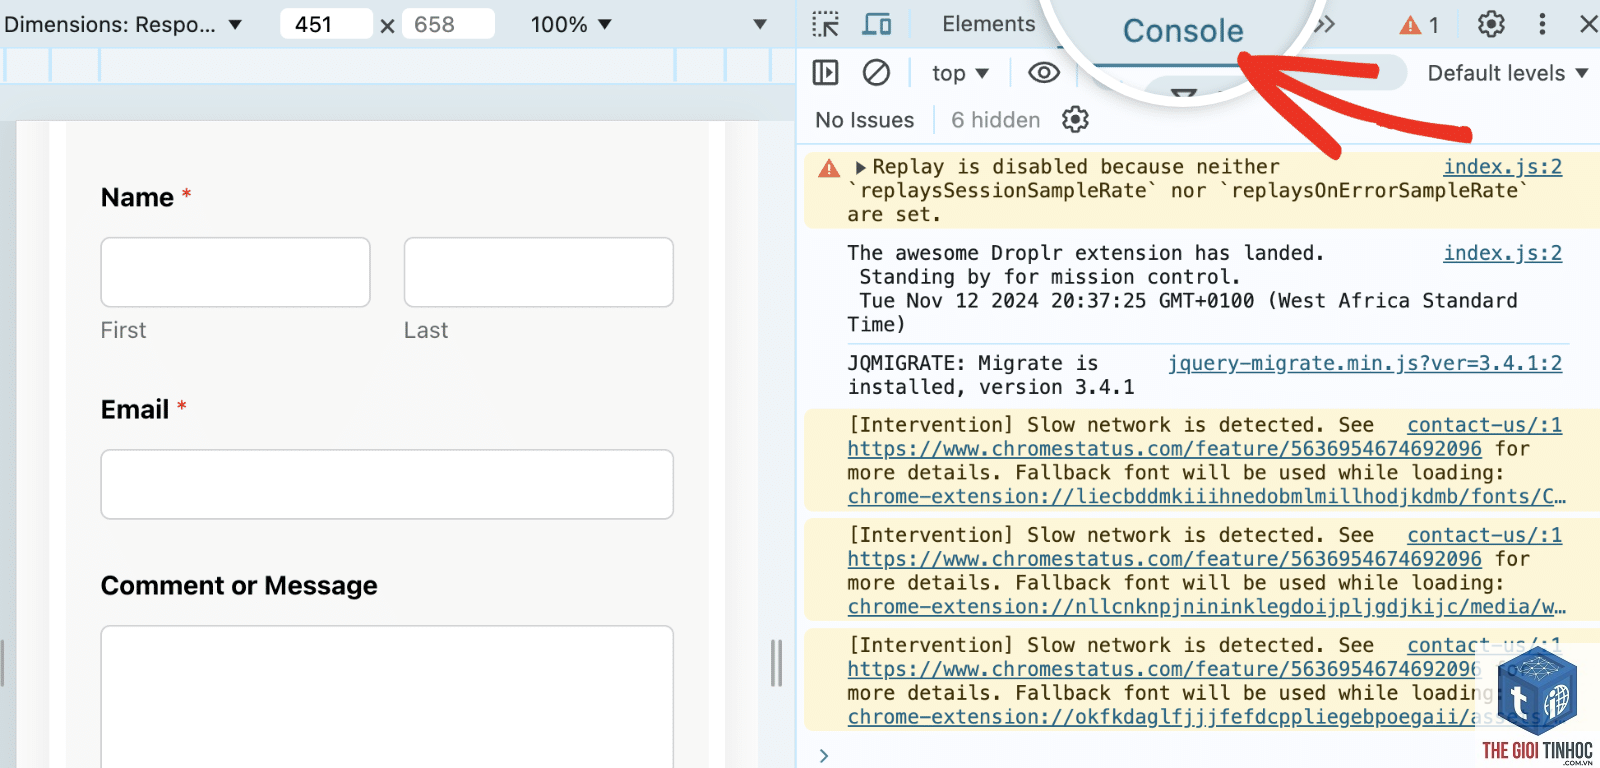The width and height of the screenshot is (1600, 768).
Task: Click the JQMIGRATE message text
Action: click(991, 375)
